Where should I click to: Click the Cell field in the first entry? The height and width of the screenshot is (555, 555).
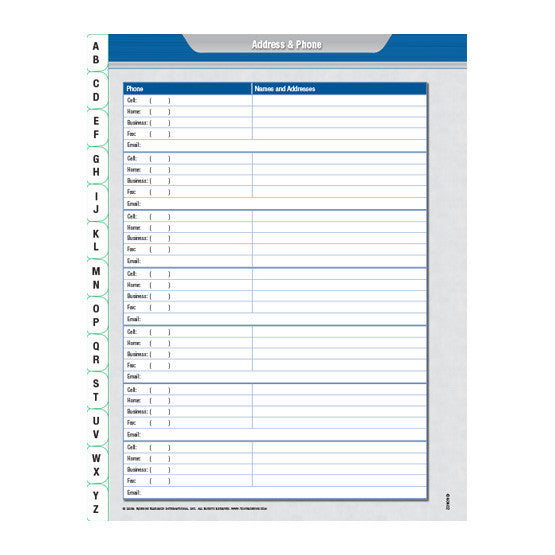(188, 101)
